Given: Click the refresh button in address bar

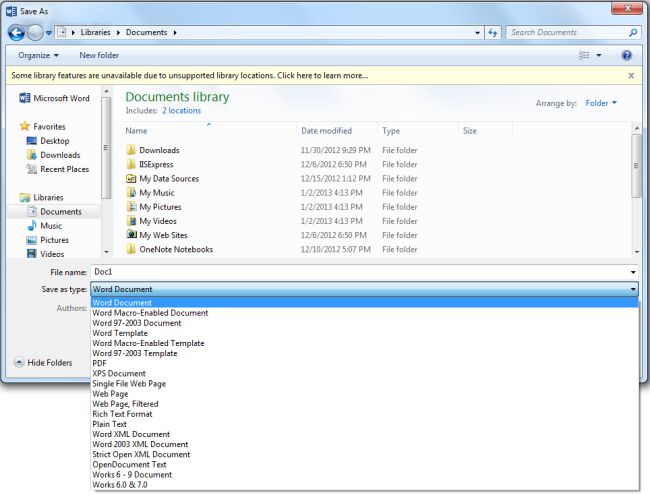Looking at the screenshot, I should tap(492, 32).
